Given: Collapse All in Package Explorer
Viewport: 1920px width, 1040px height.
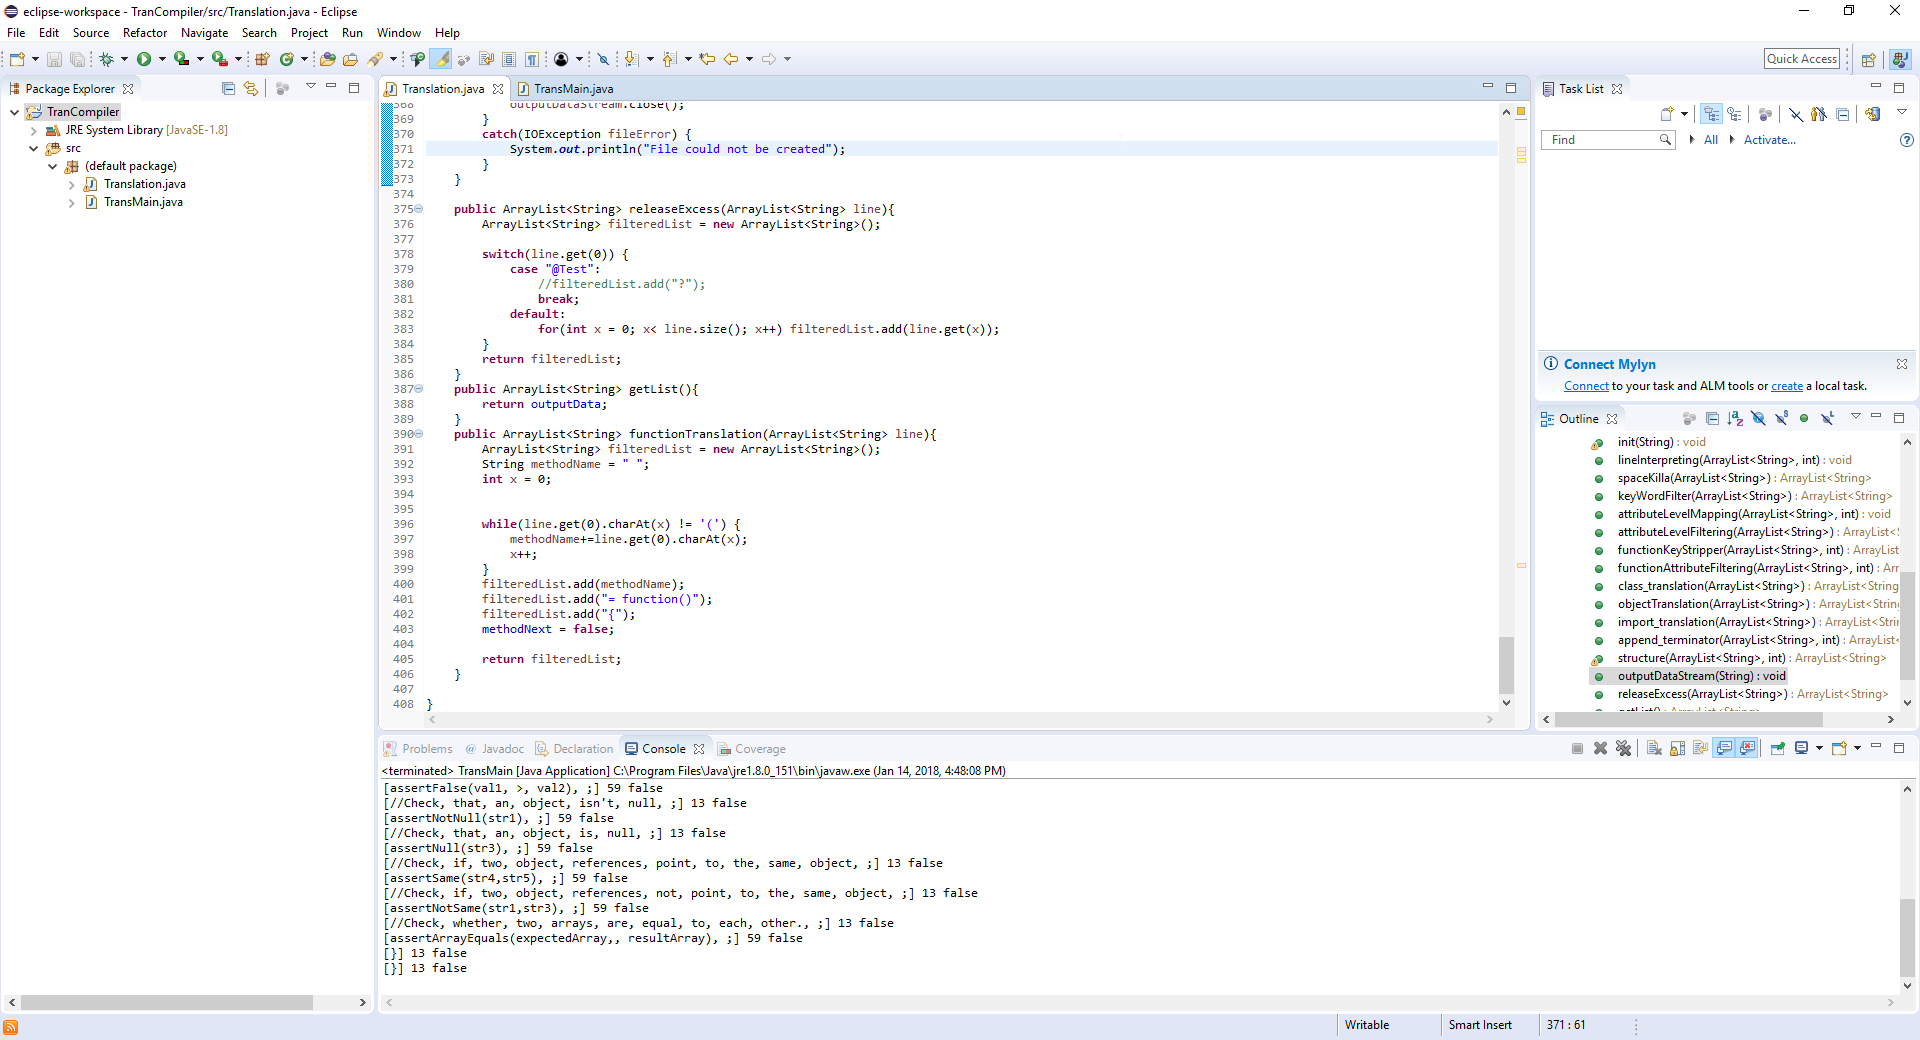Looking at the screenshot, I should [228, 88].
